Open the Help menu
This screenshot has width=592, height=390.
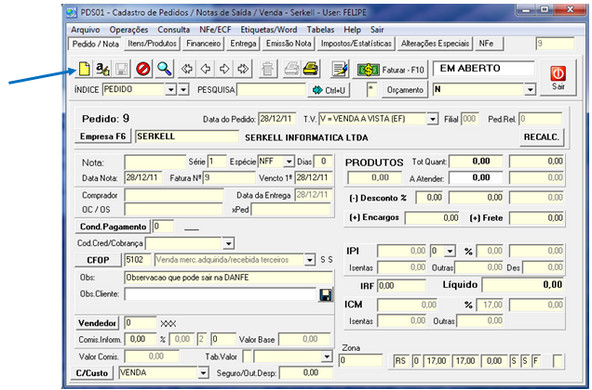352,30
